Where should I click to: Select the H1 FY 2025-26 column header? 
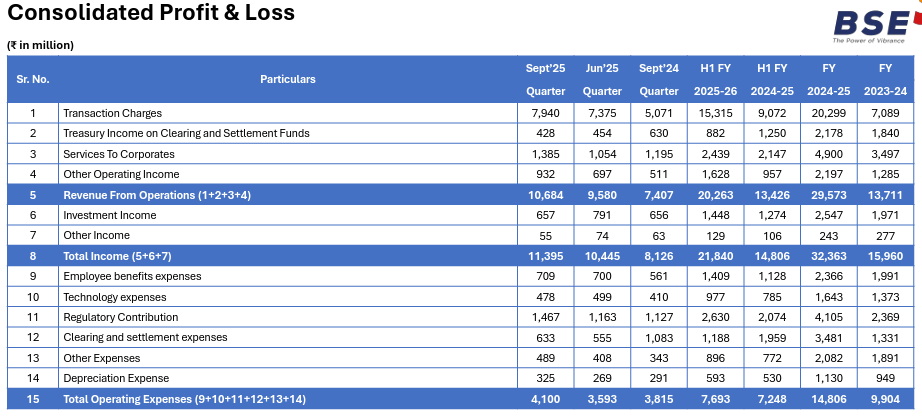click(715, 79)
